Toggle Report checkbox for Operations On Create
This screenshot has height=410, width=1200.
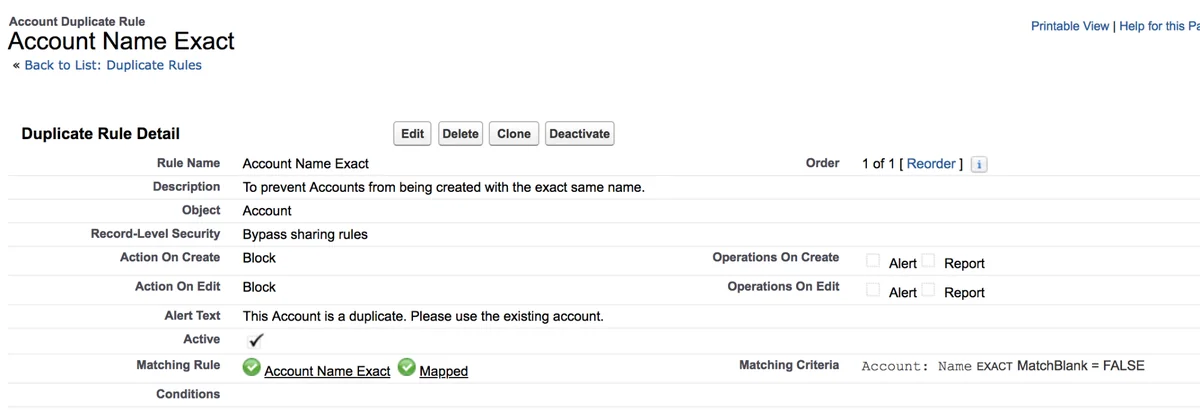[x=928, y=261]
